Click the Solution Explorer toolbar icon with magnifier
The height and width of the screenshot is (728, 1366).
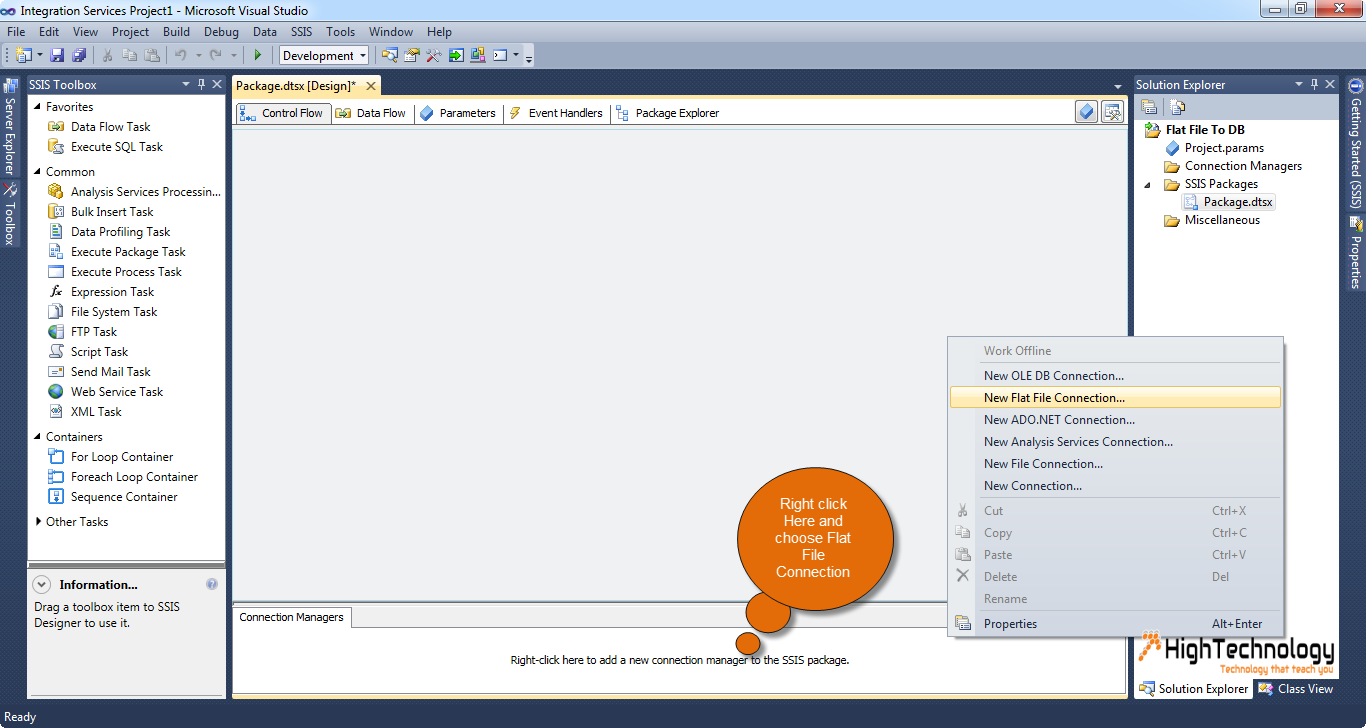(x=390, y=55)
